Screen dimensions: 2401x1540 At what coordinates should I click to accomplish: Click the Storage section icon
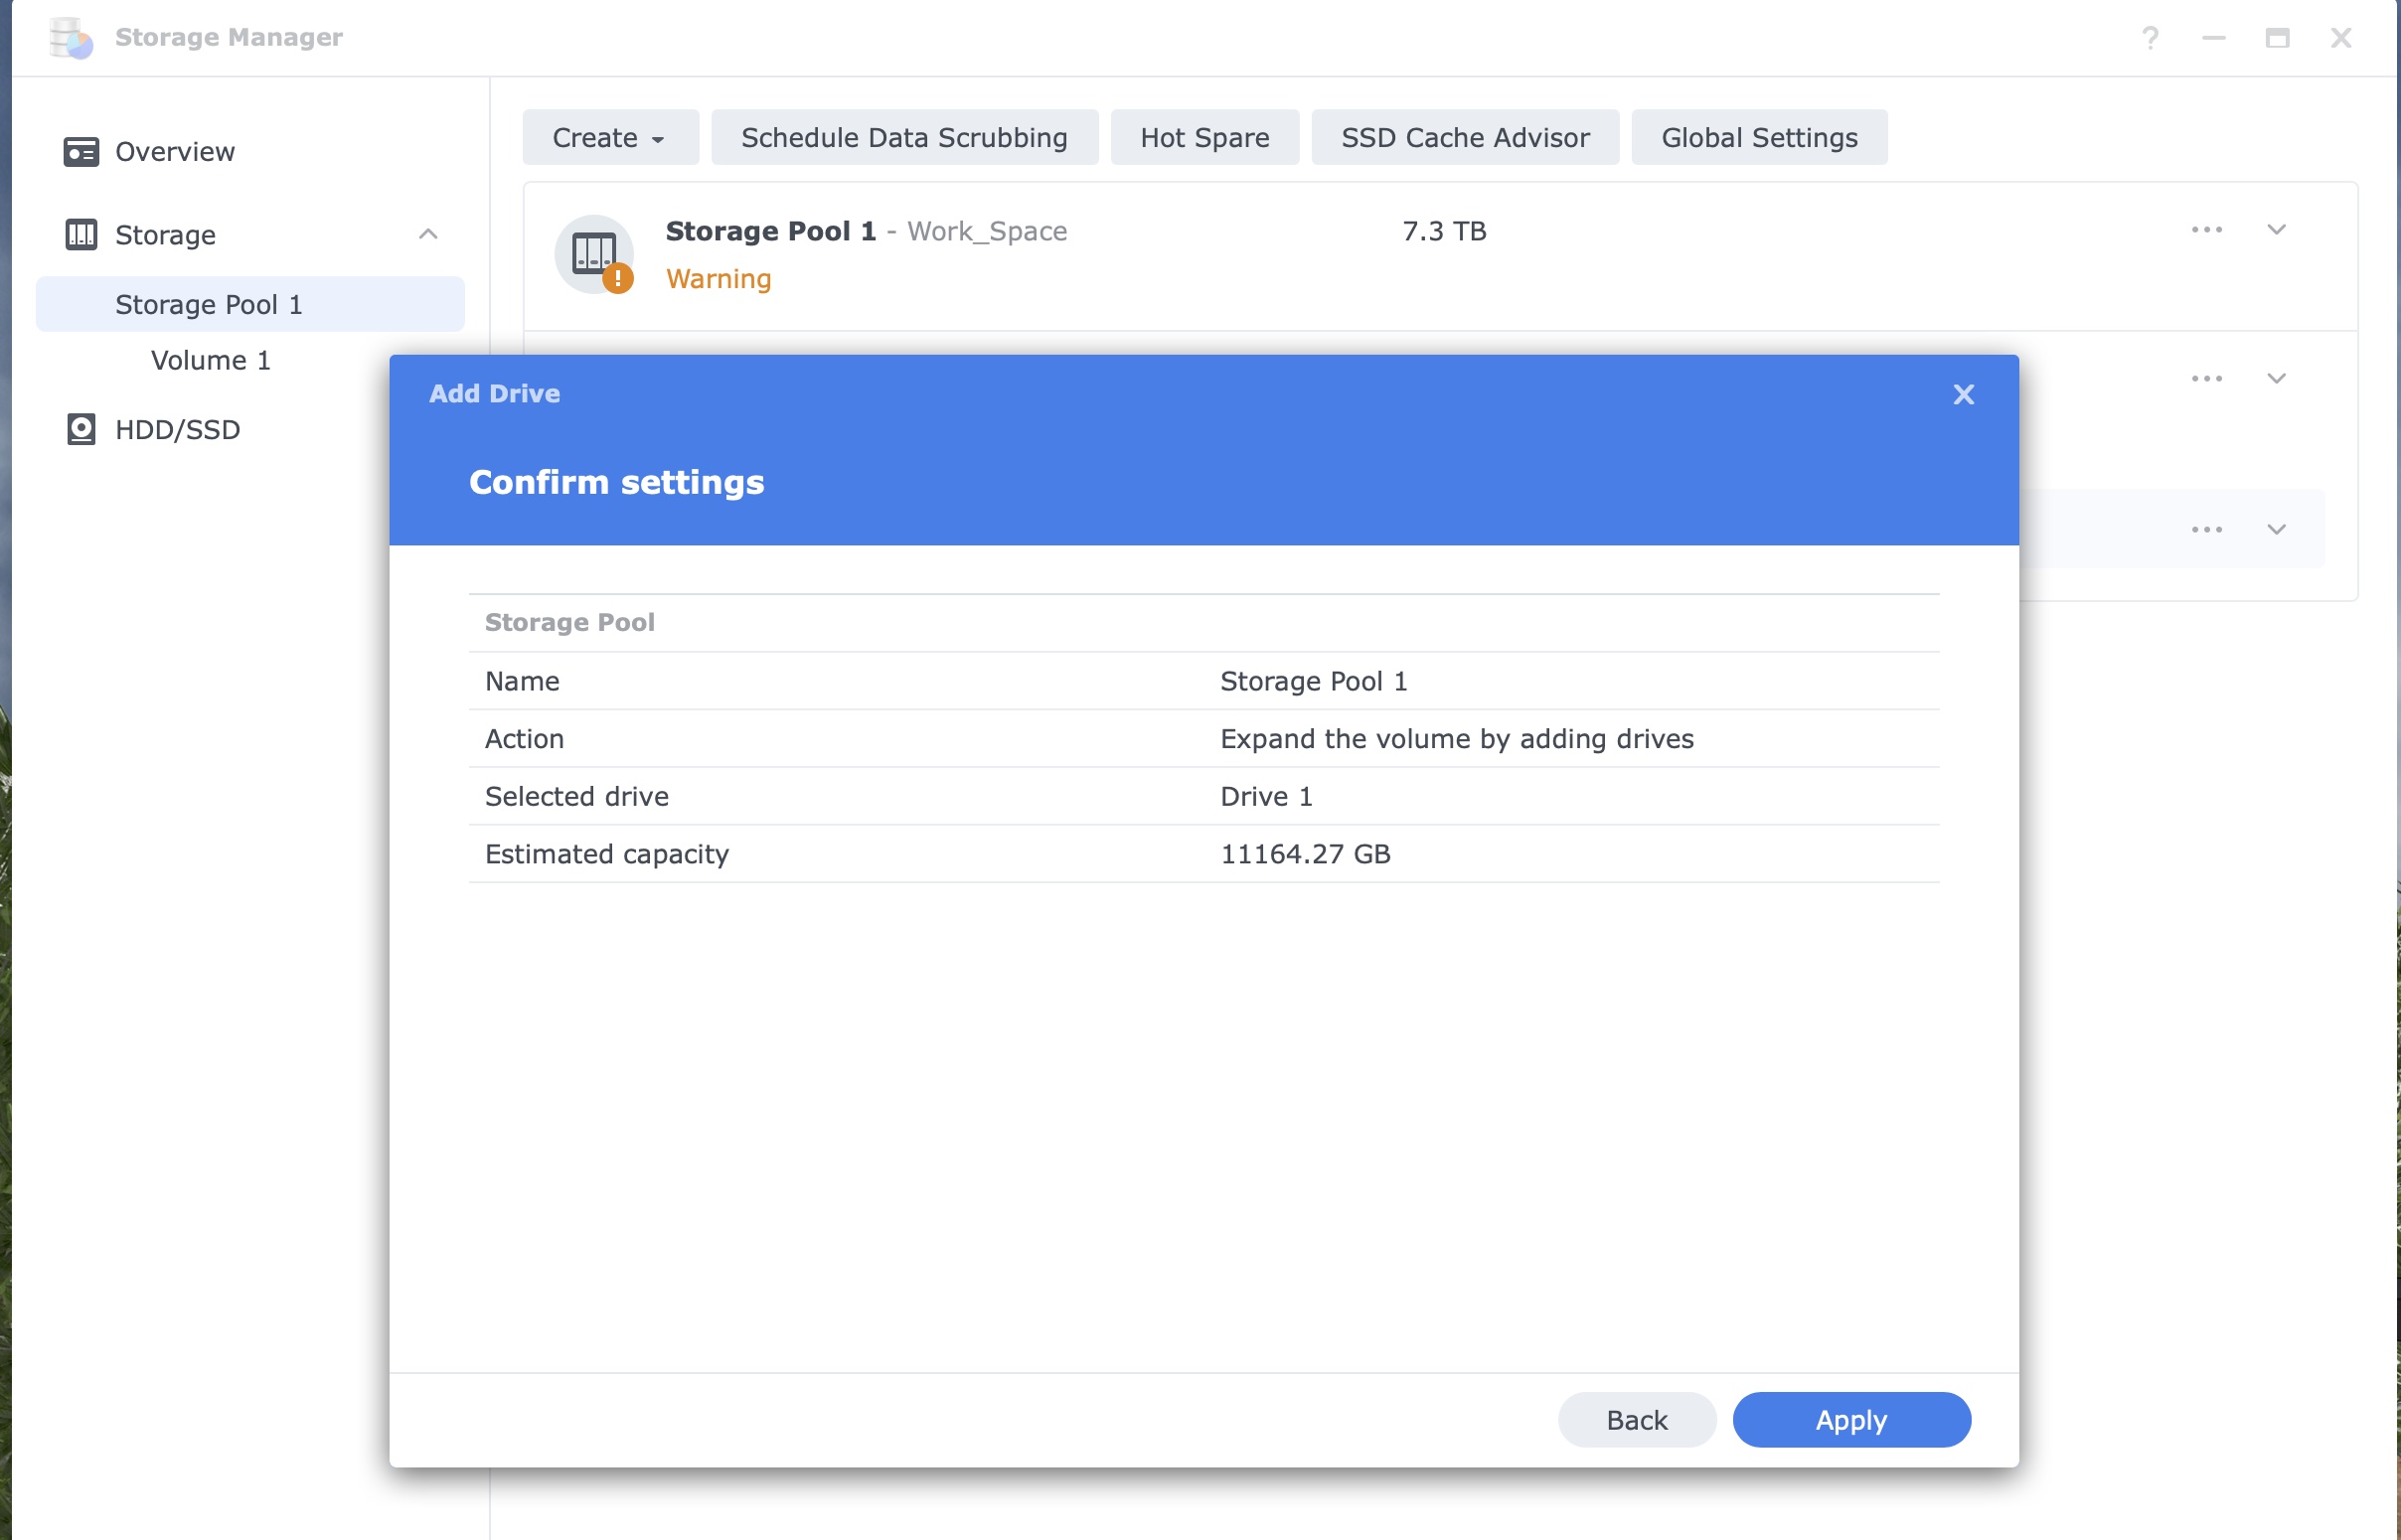81,235
